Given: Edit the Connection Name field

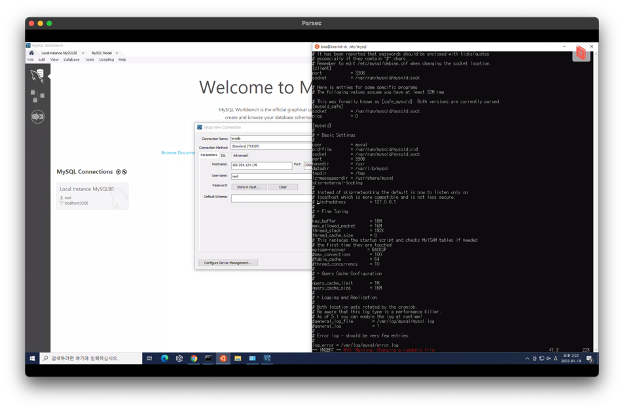Looking at the screenshot, I should 271,139.
